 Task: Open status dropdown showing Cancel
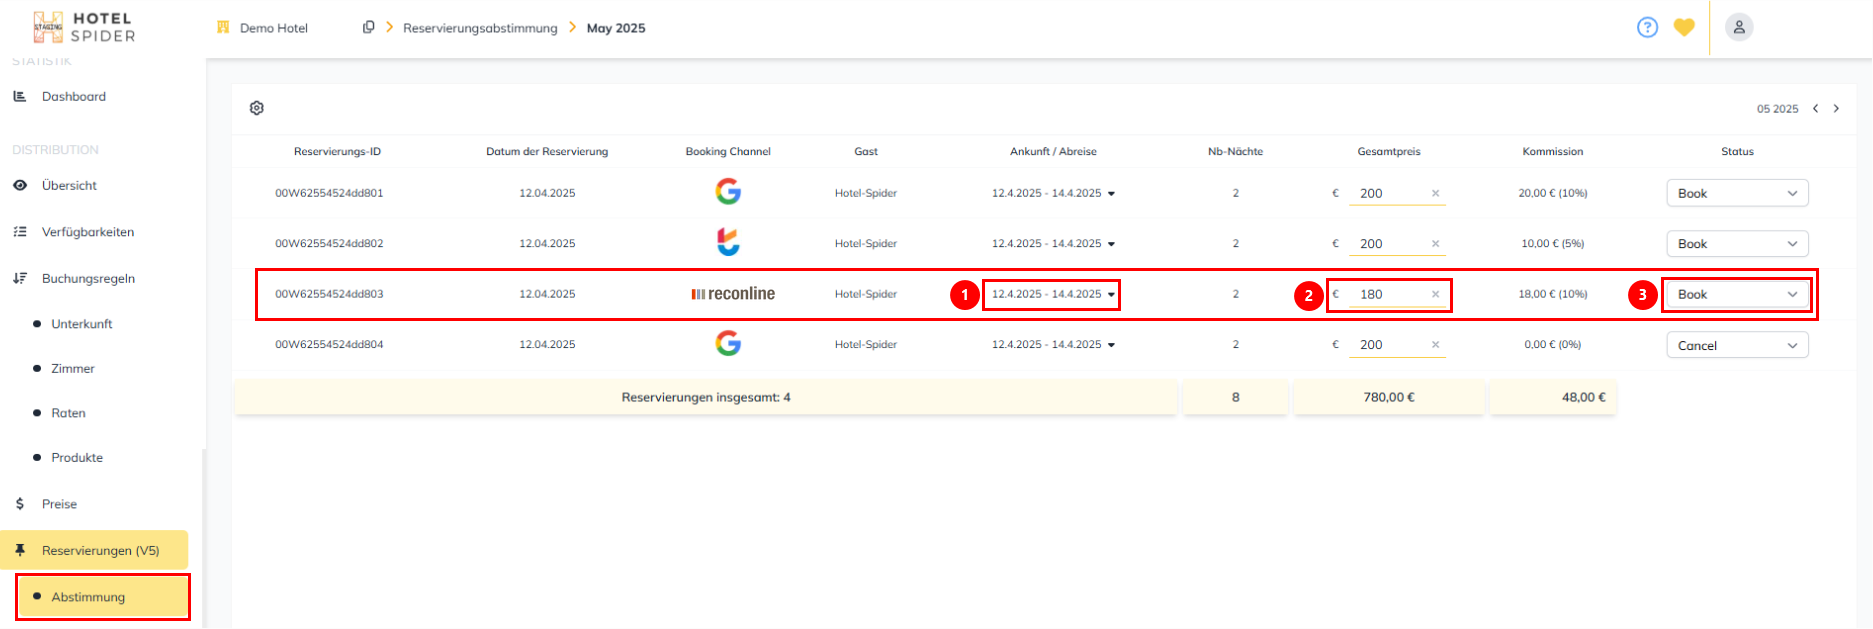[x=1737, y=345]
